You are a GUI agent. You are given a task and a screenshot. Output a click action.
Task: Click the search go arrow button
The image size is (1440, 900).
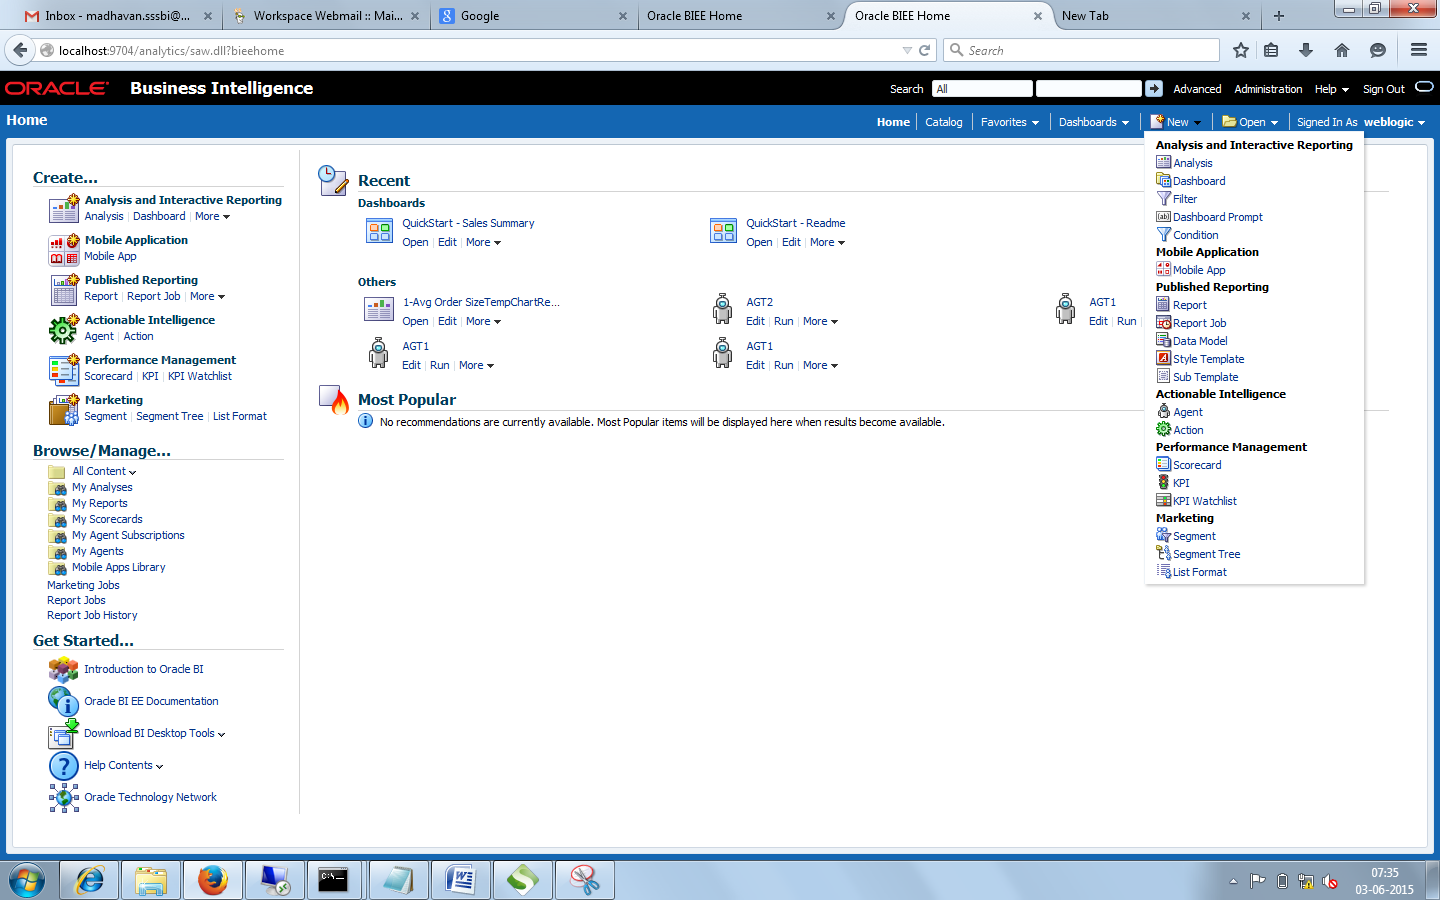click(x=1154, y=88)
